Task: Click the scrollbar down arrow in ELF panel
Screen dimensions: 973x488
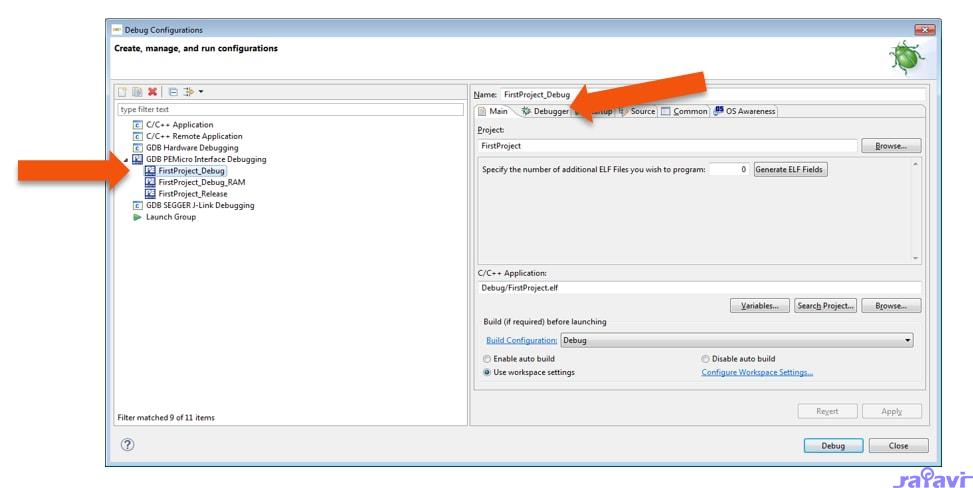Action: (916, 258)
